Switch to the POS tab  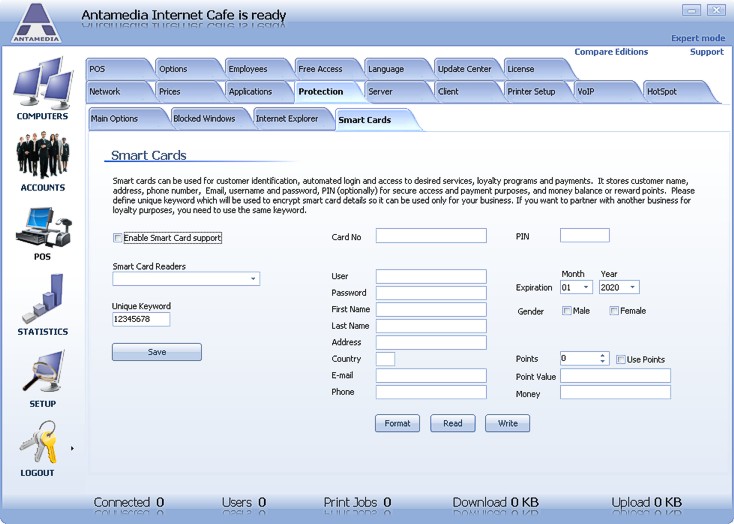[x=119, y=69]
